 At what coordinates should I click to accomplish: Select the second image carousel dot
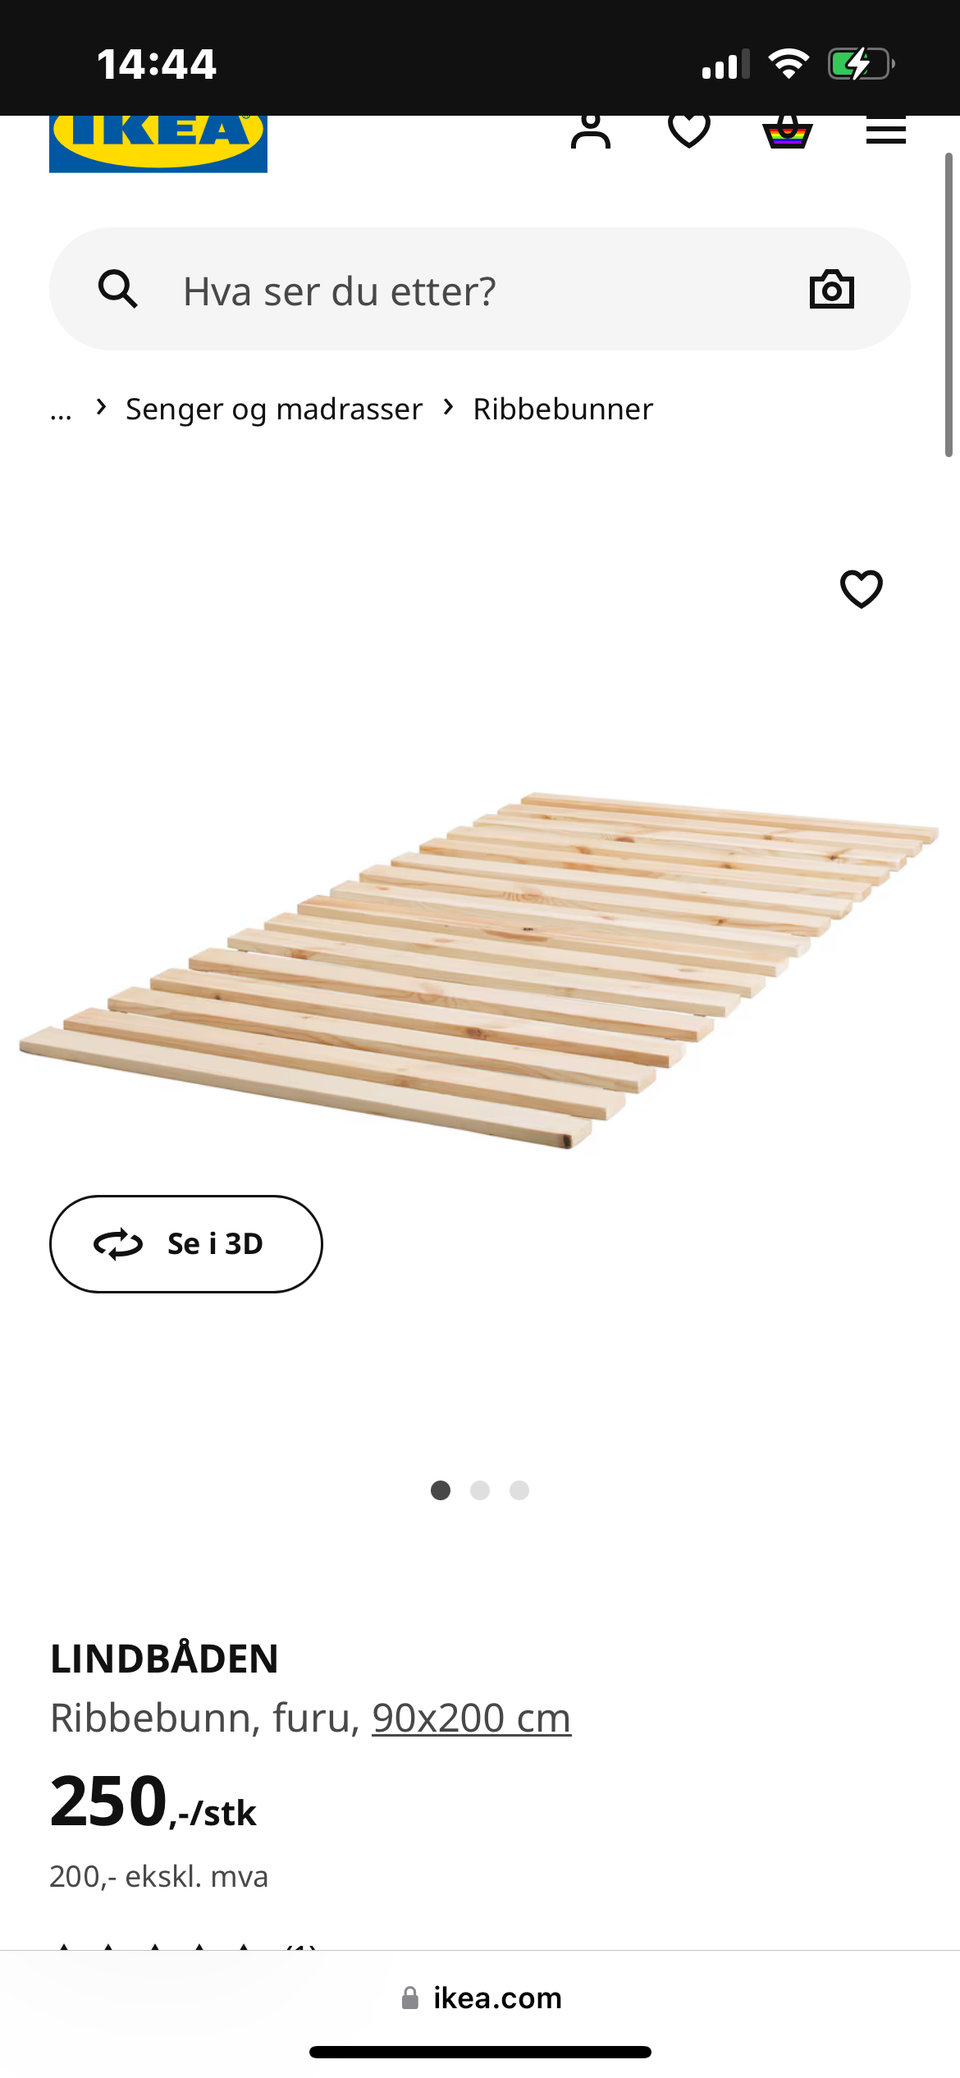coord(480,1490)
